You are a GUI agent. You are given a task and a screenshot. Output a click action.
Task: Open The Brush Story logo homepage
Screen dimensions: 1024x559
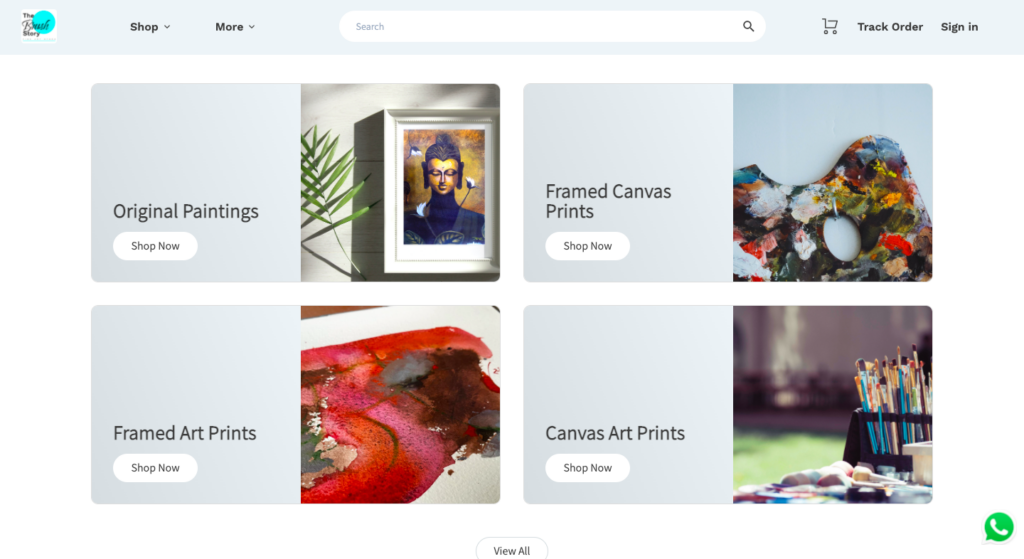[39, 27]
